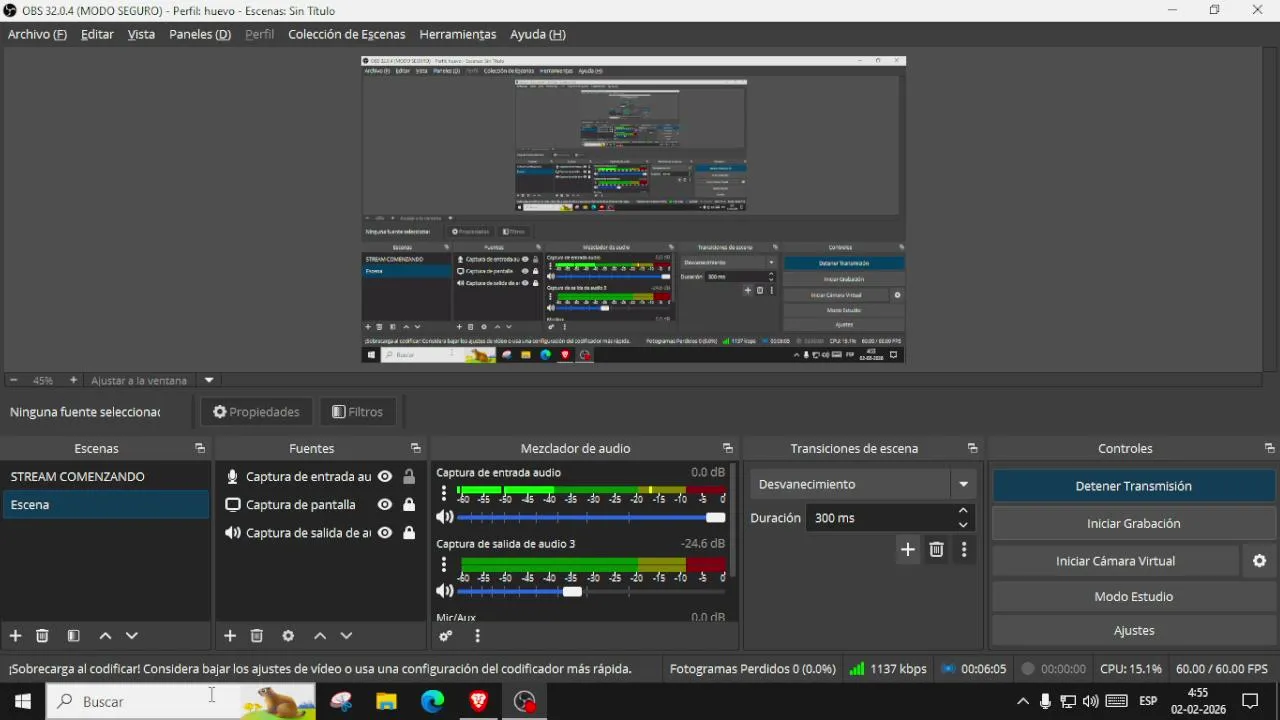Open Microsoft Edge from the taskbar

[432, 702]
